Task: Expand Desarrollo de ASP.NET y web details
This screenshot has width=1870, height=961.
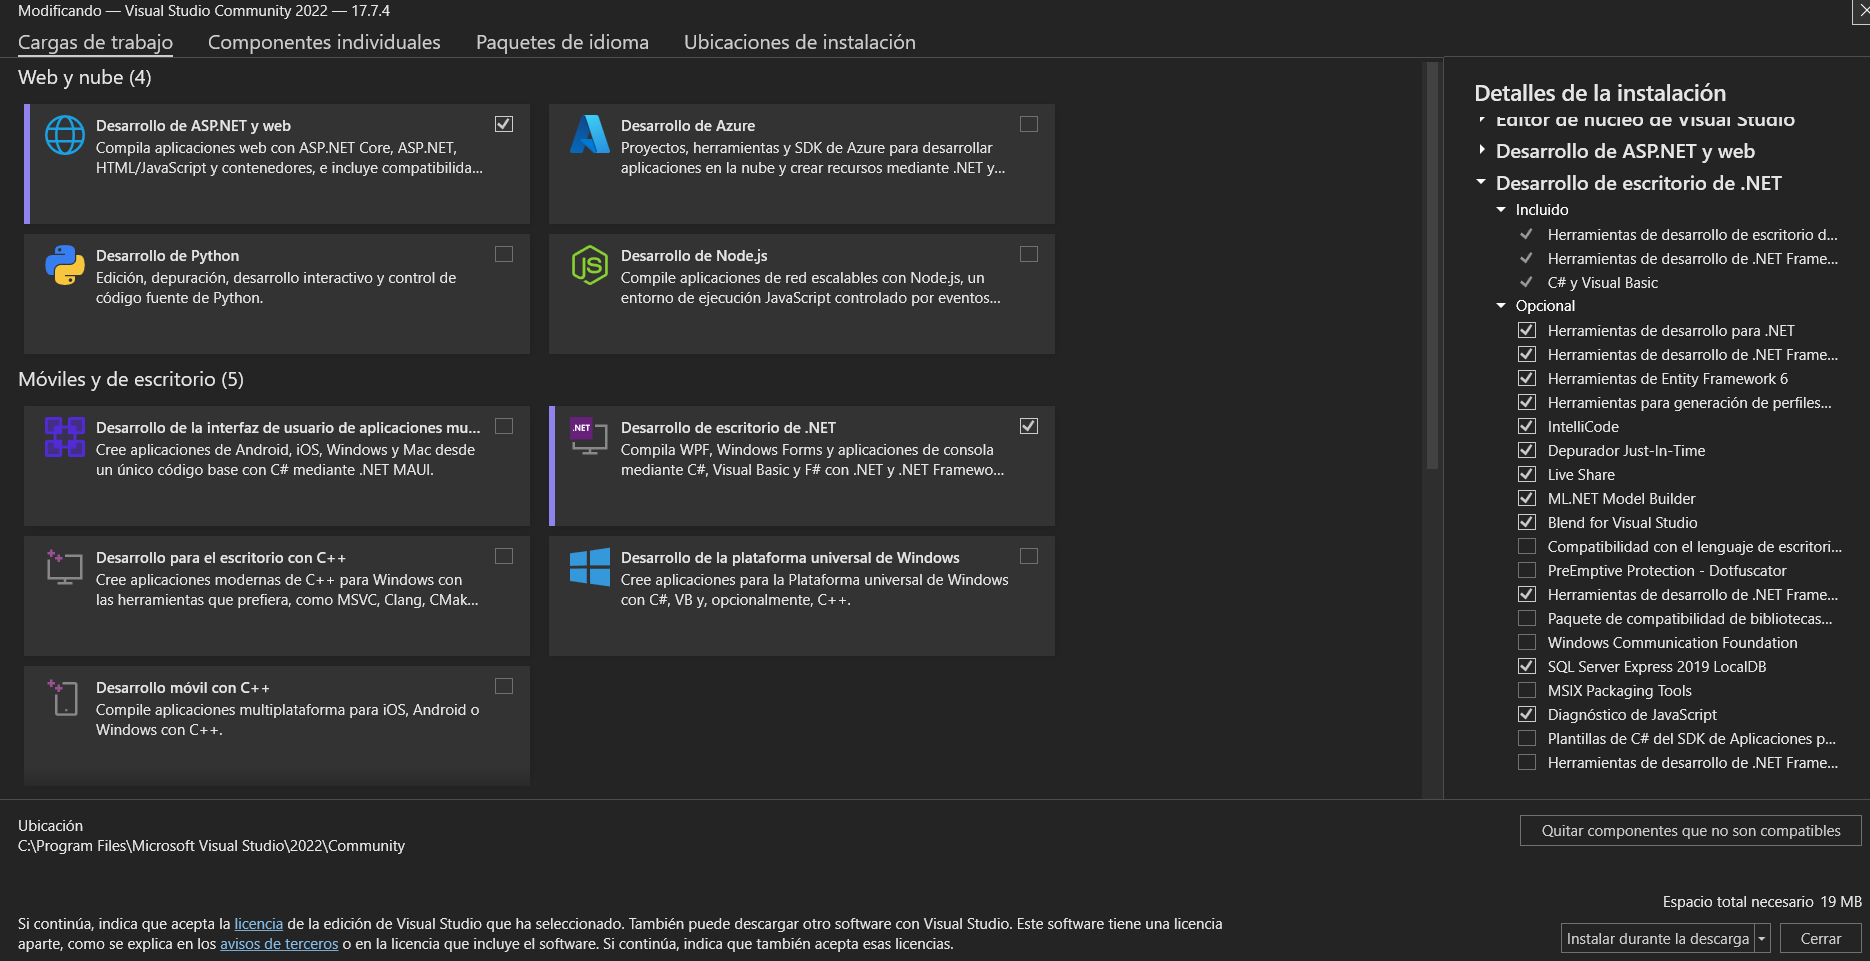Action: 1482,151
